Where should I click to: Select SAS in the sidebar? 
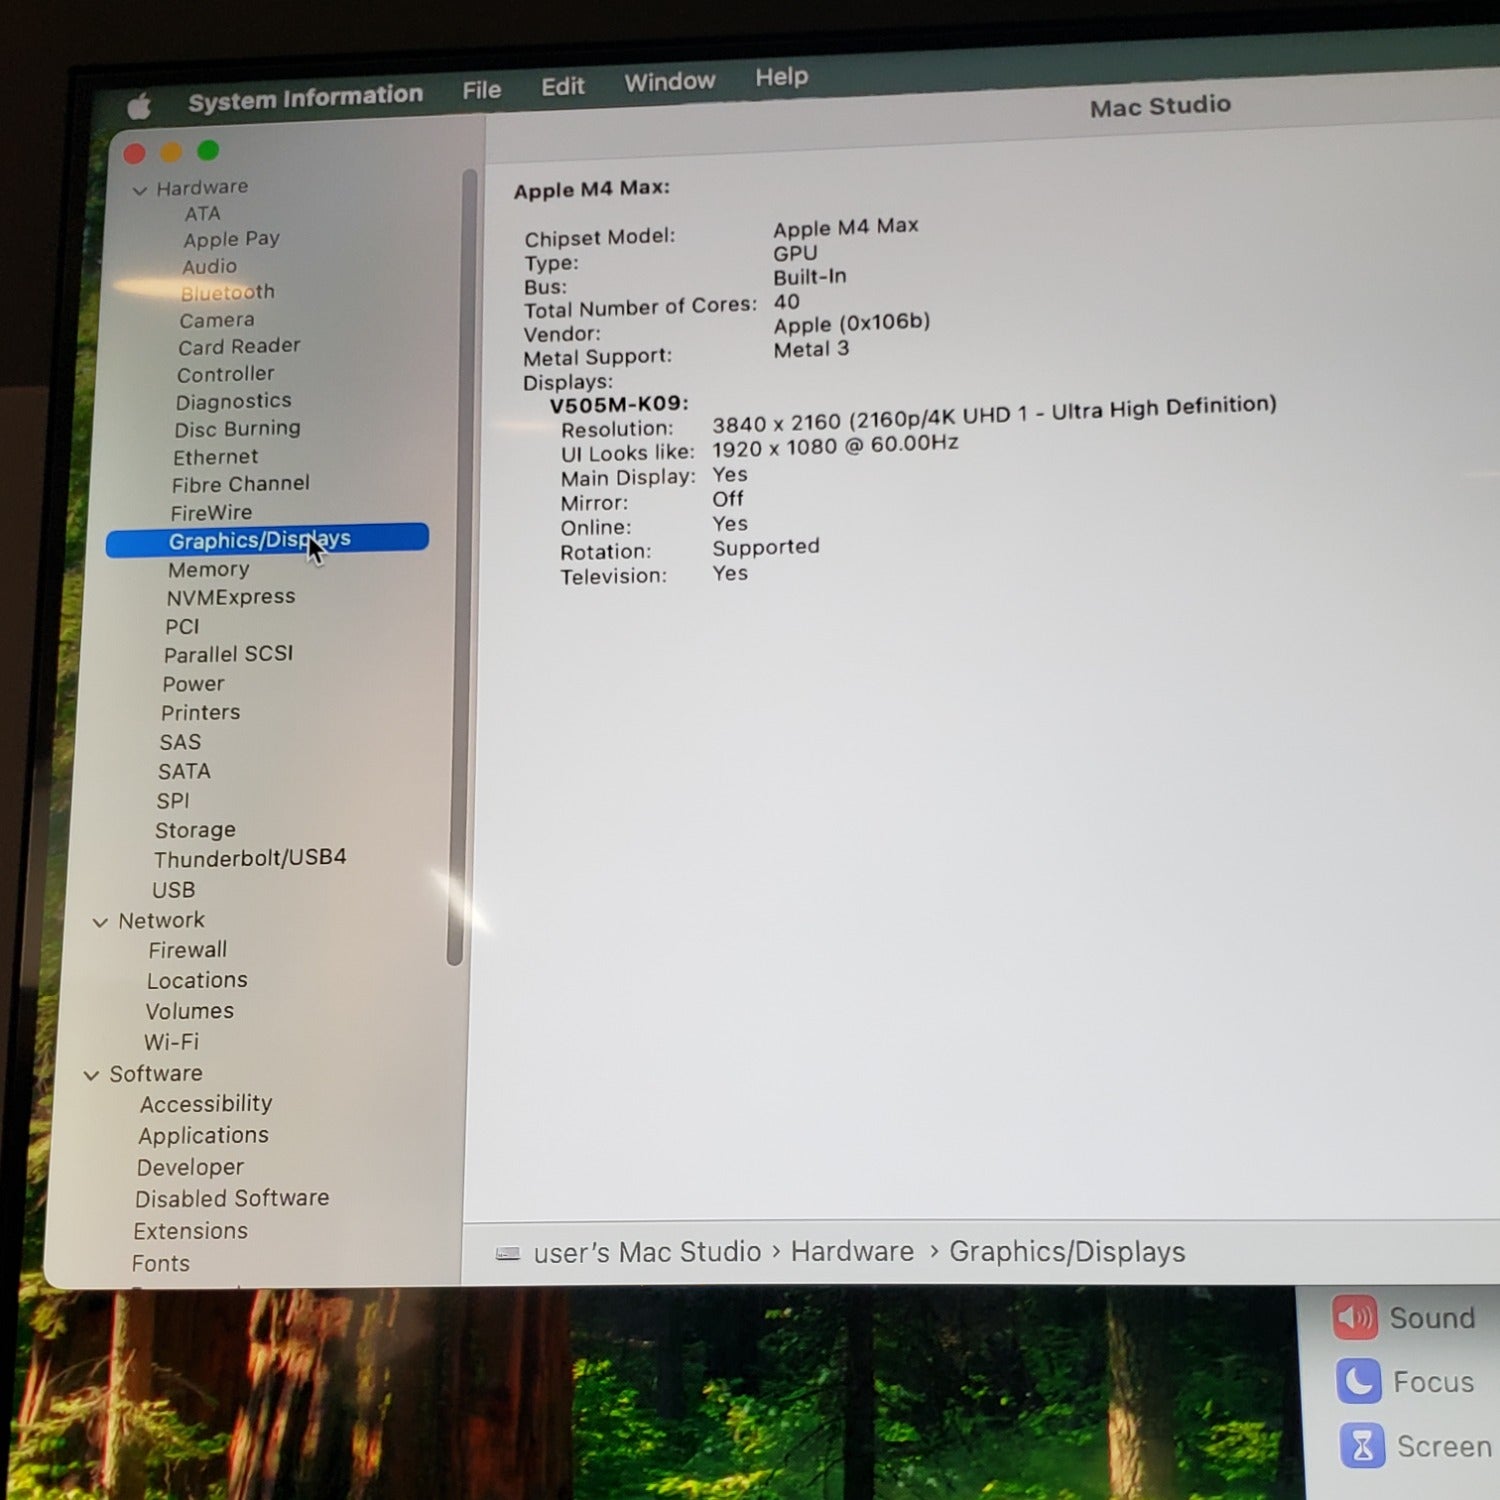[180, 742]
